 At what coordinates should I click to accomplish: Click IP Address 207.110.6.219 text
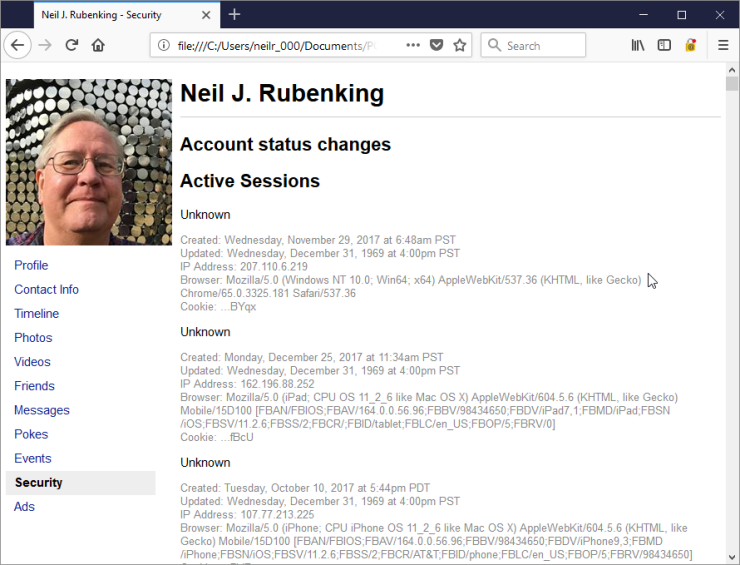(x=244, y=267)
